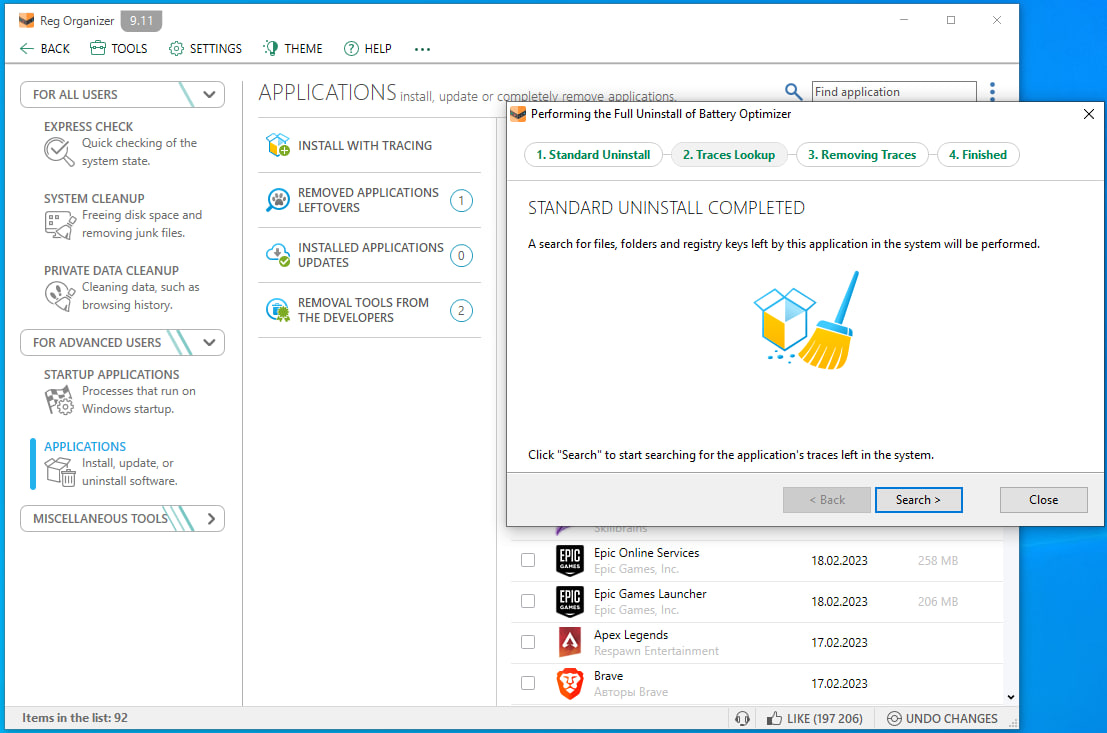Tick the Epic Online Services checkbox
The width and height of the screenshot is (1107, 733).
coord(528,560)
